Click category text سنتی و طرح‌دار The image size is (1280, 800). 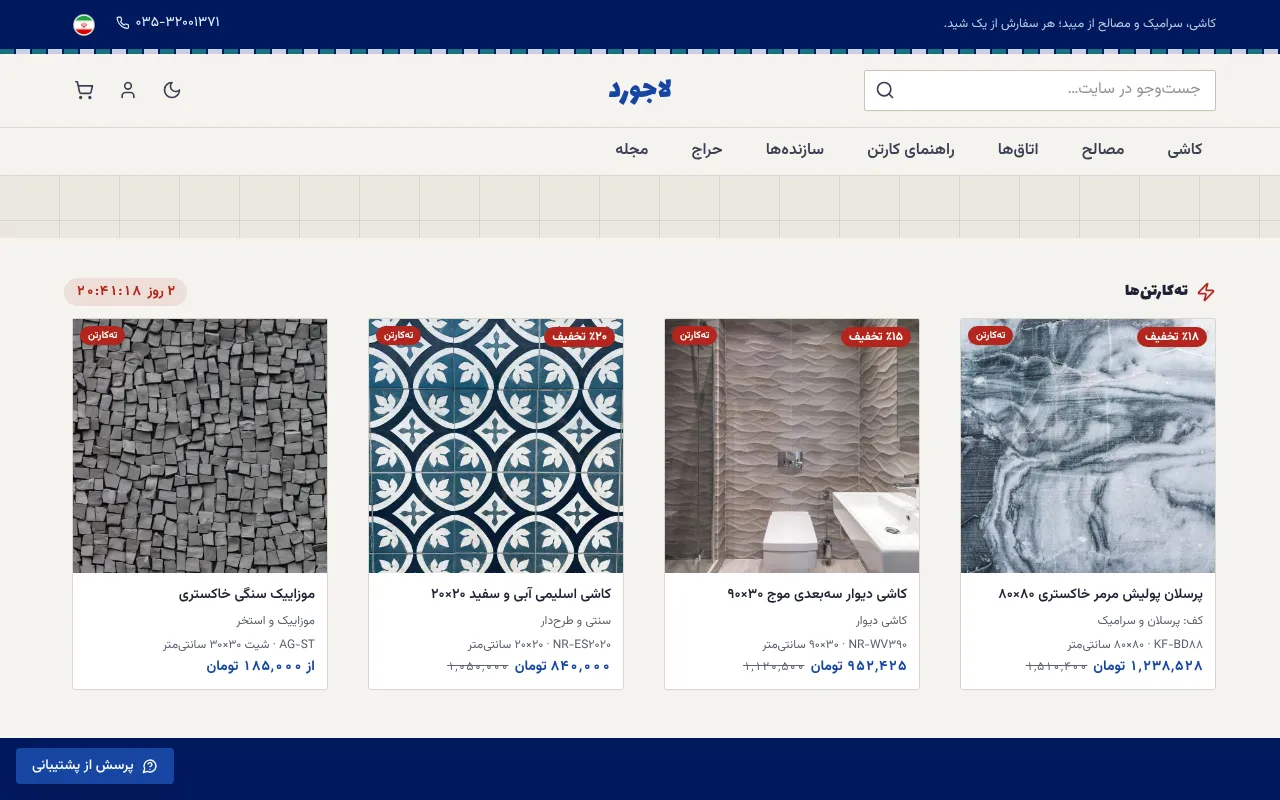[575, 621]
